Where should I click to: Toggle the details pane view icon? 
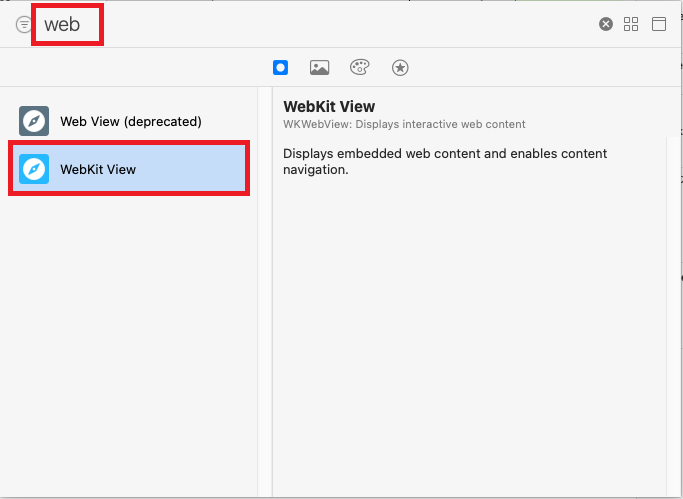[659, 24]
